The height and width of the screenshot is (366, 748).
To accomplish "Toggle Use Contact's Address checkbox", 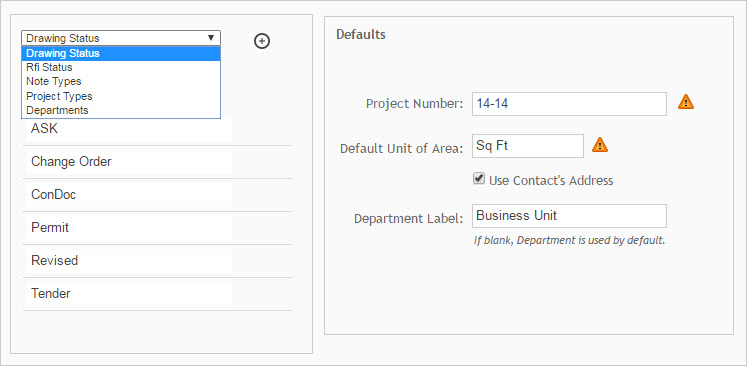I will [478, 178].
